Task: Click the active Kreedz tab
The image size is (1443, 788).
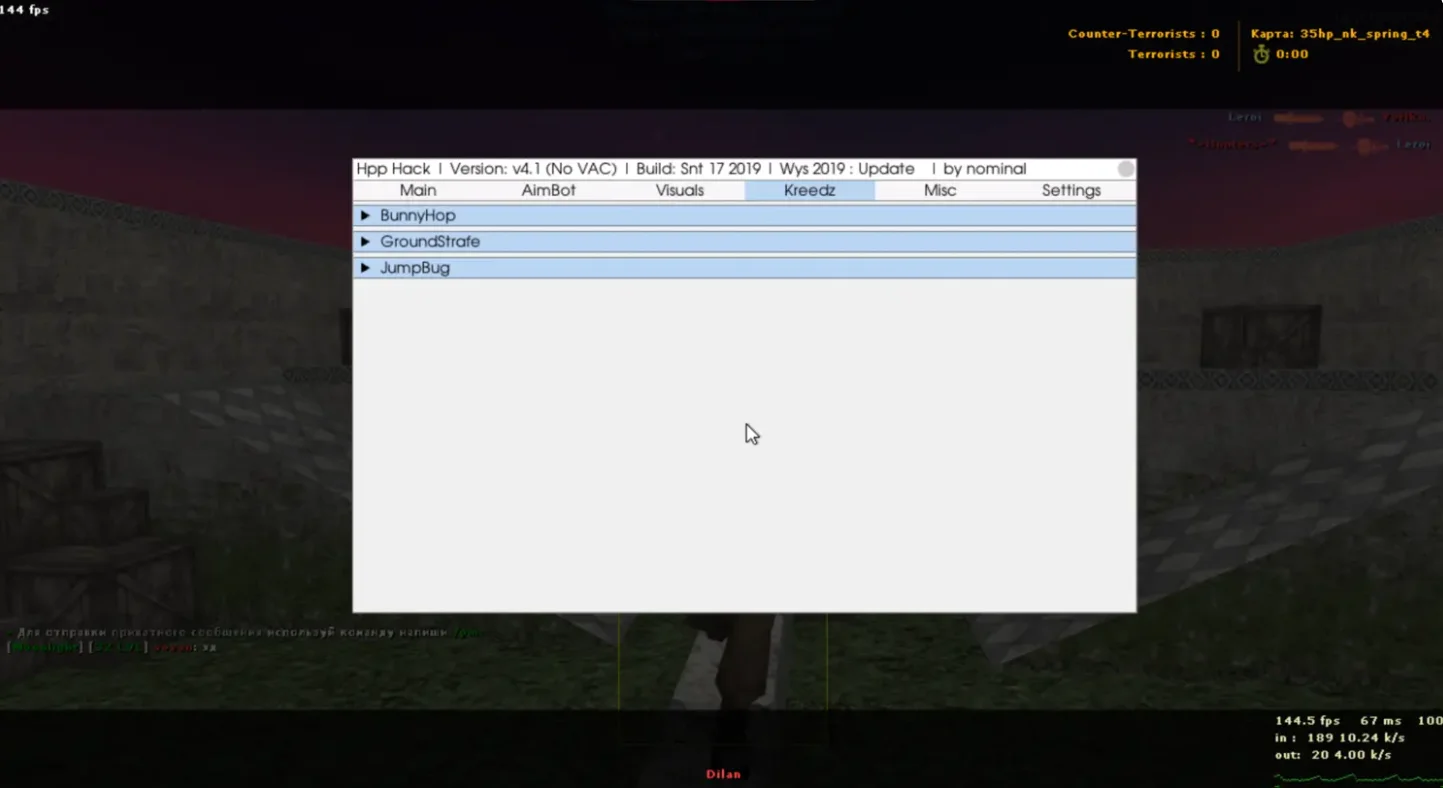Action: point(809,191)
